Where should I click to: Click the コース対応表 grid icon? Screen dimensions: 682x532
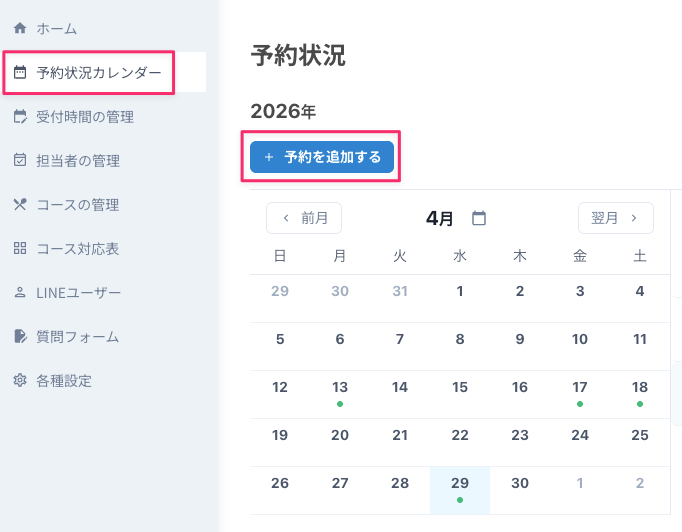coord(20,248)
